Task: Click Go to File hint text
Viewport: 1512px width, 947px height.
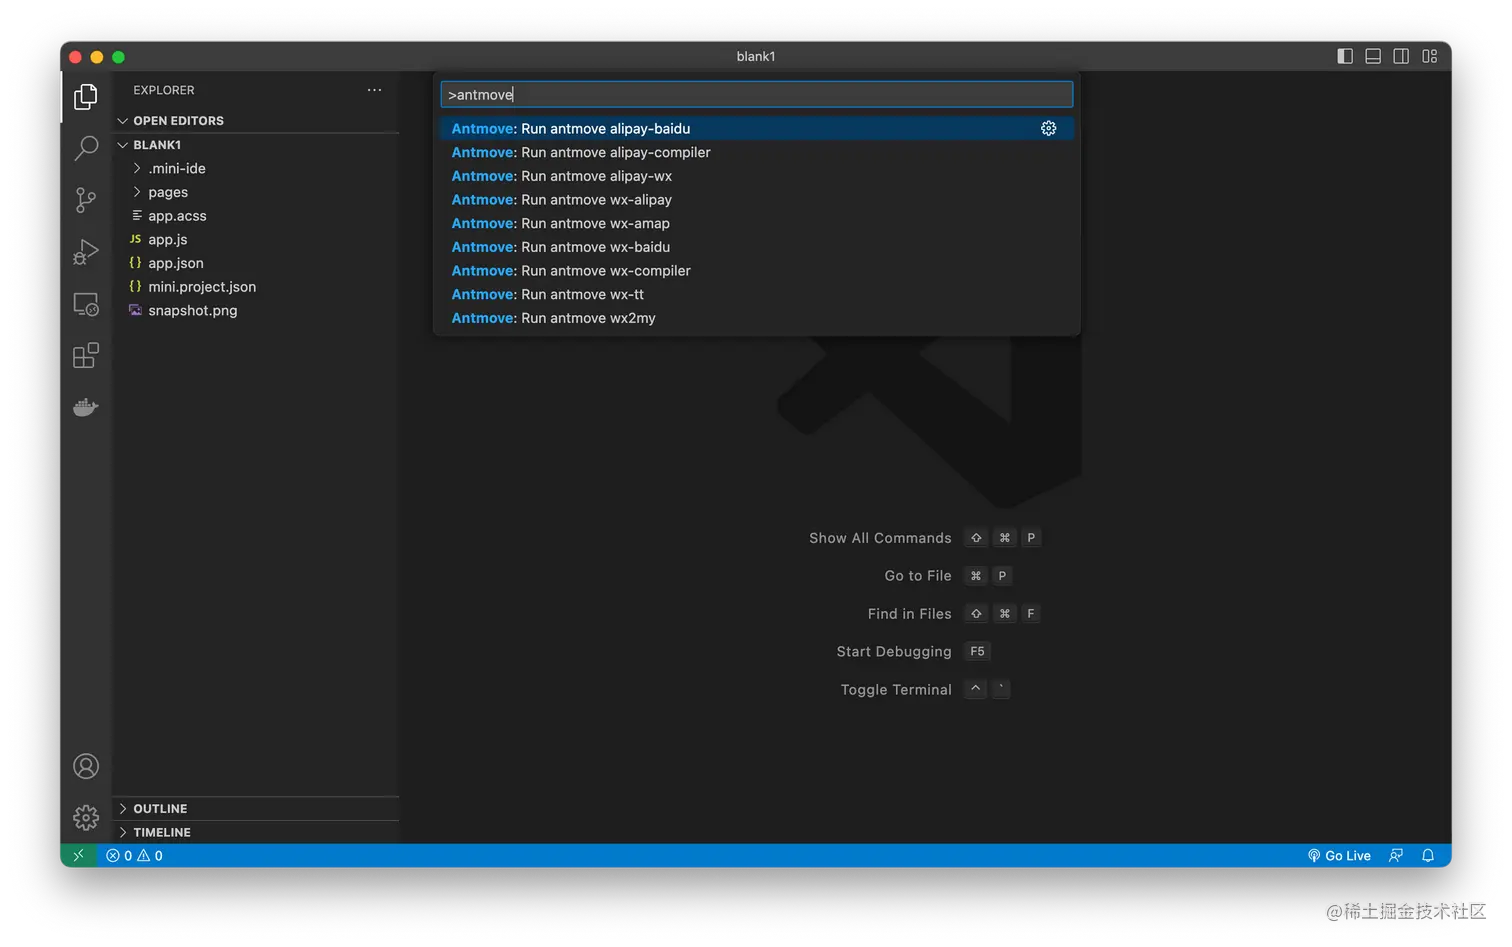Action: tap(918, 576)
